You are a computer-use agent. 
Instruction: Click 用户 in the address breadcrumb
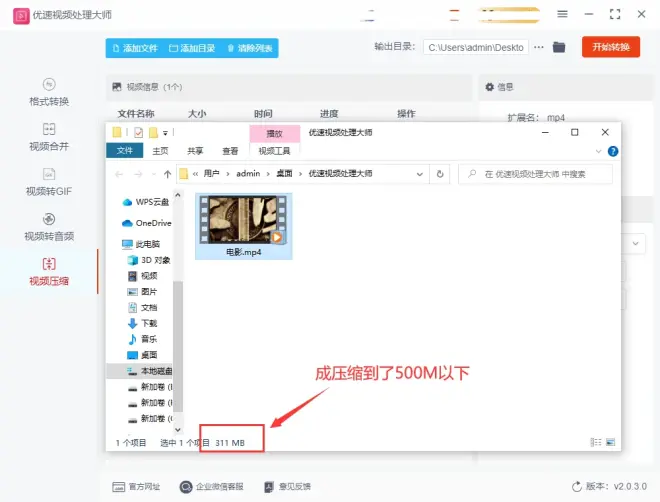click(211, 173)
